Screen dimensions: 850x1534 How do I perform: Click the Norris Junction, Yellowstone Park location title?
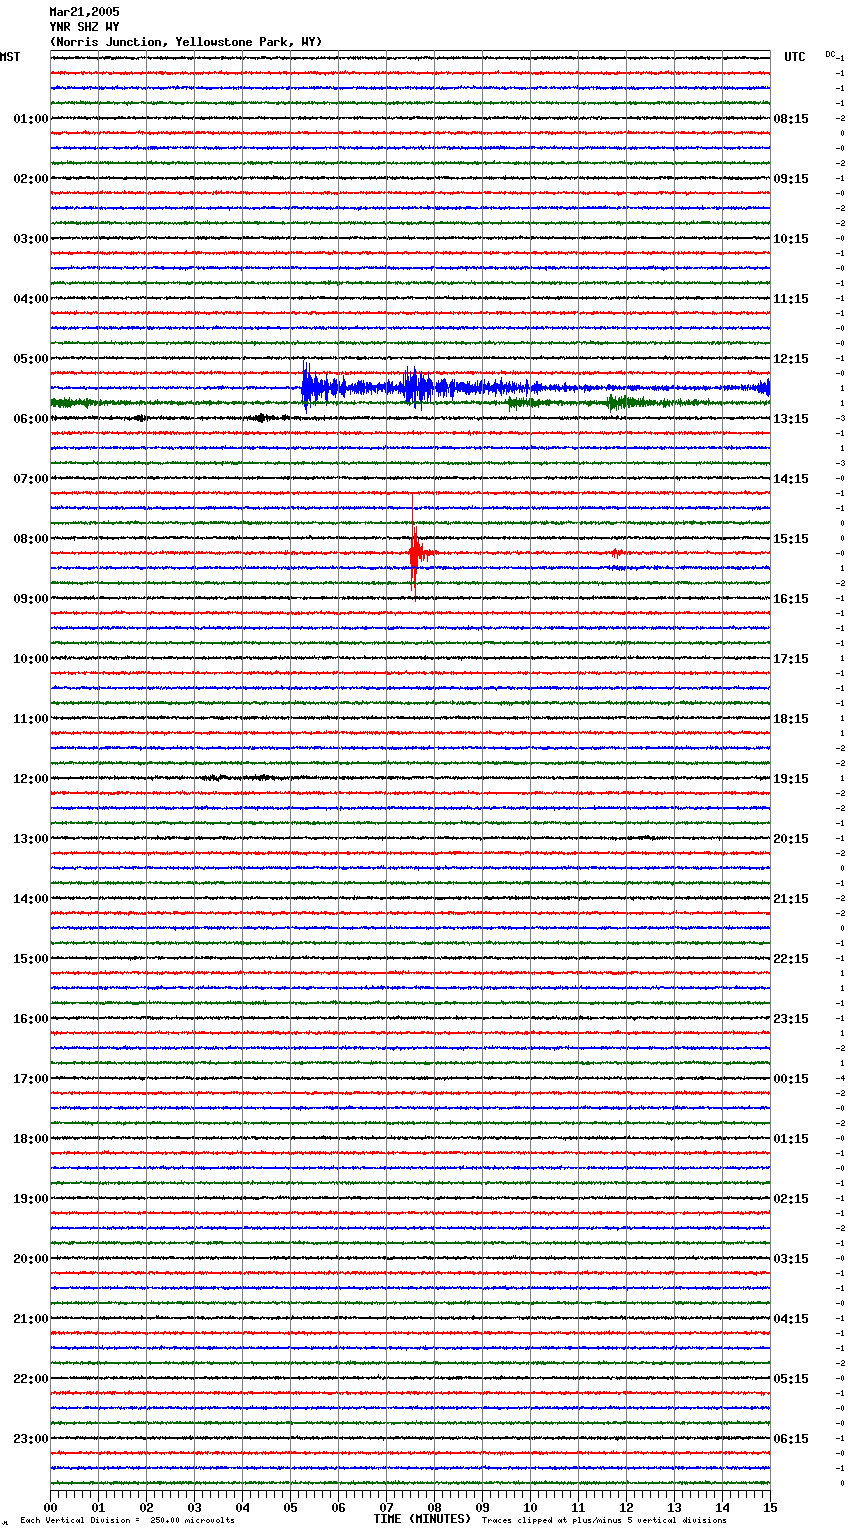click(x=186, y=42)
